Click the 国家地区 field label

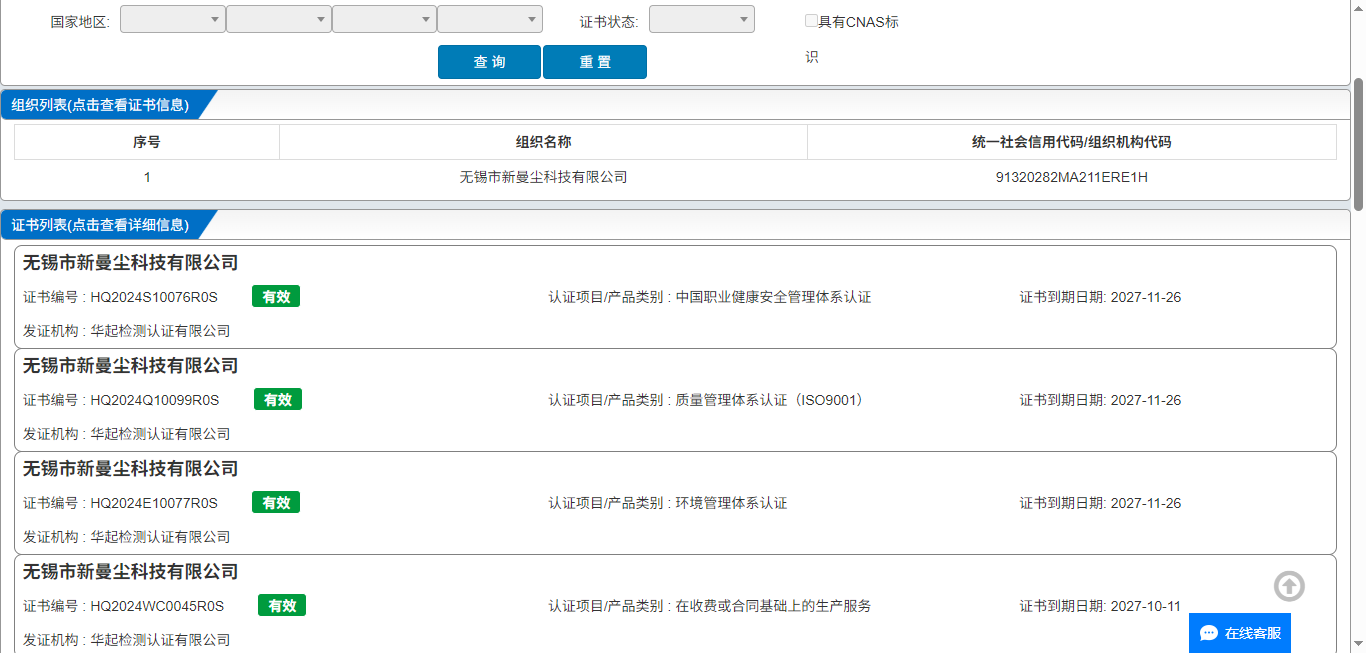tap(80, 21)
